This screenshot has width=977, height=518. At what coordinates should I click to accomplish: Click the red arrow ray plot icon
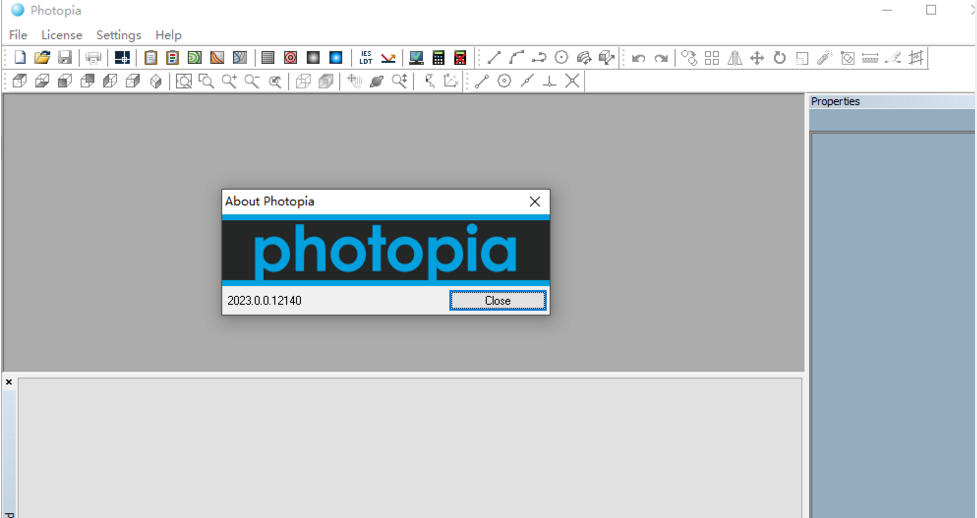[388, 58]
